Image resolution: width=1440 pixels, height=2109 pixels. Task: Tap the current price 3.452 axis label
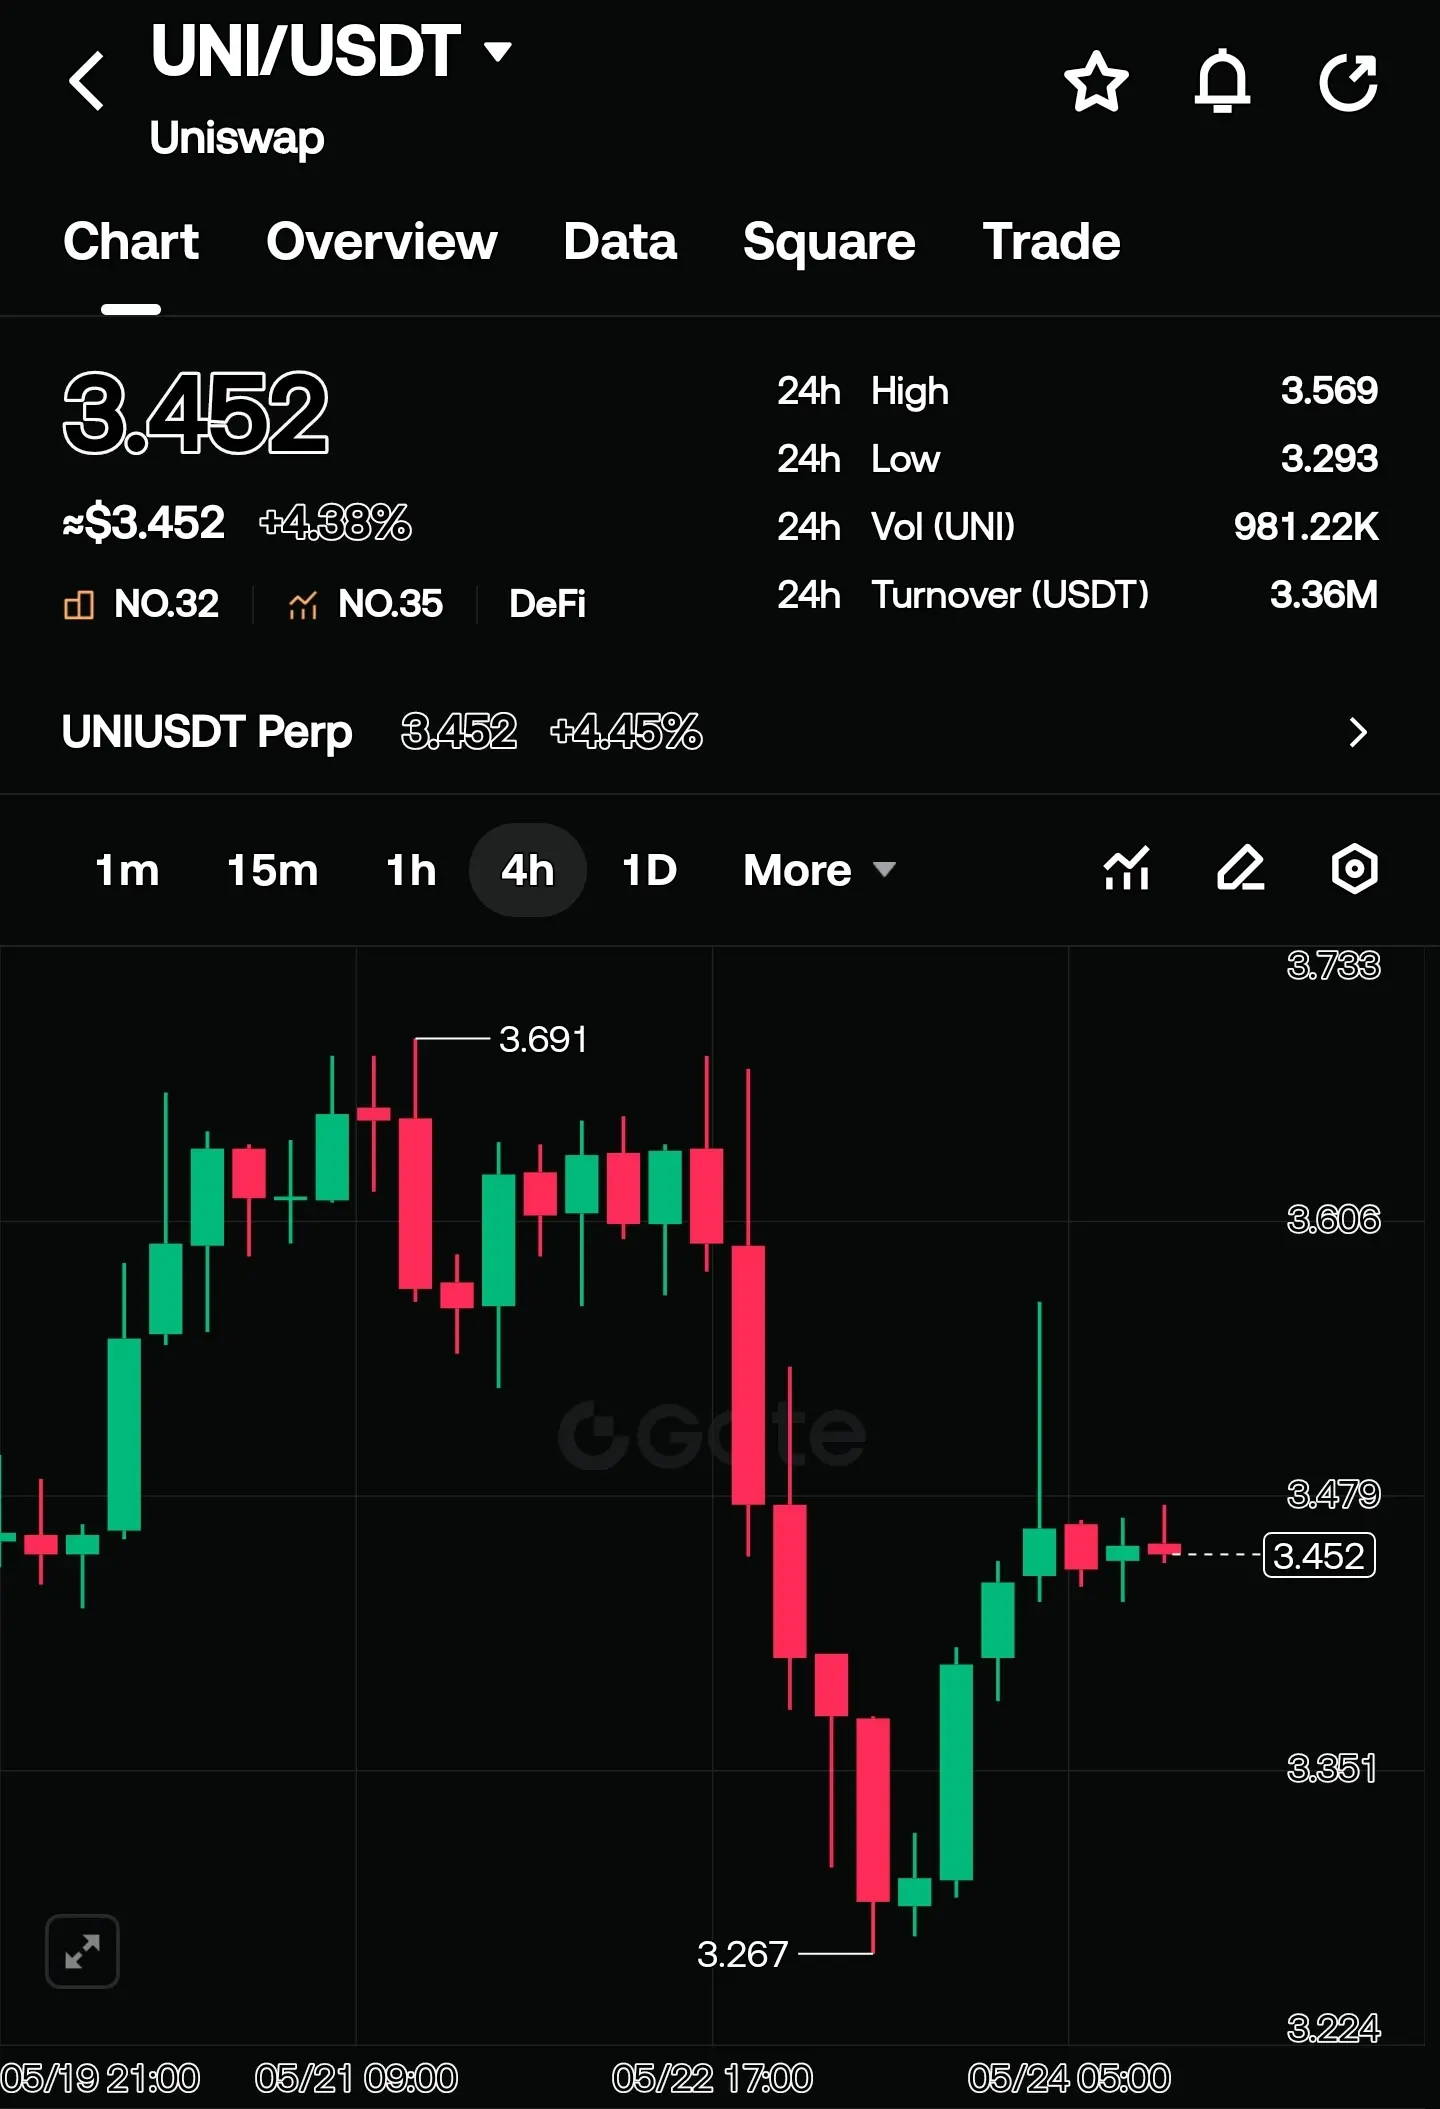pos(1319,1555)
